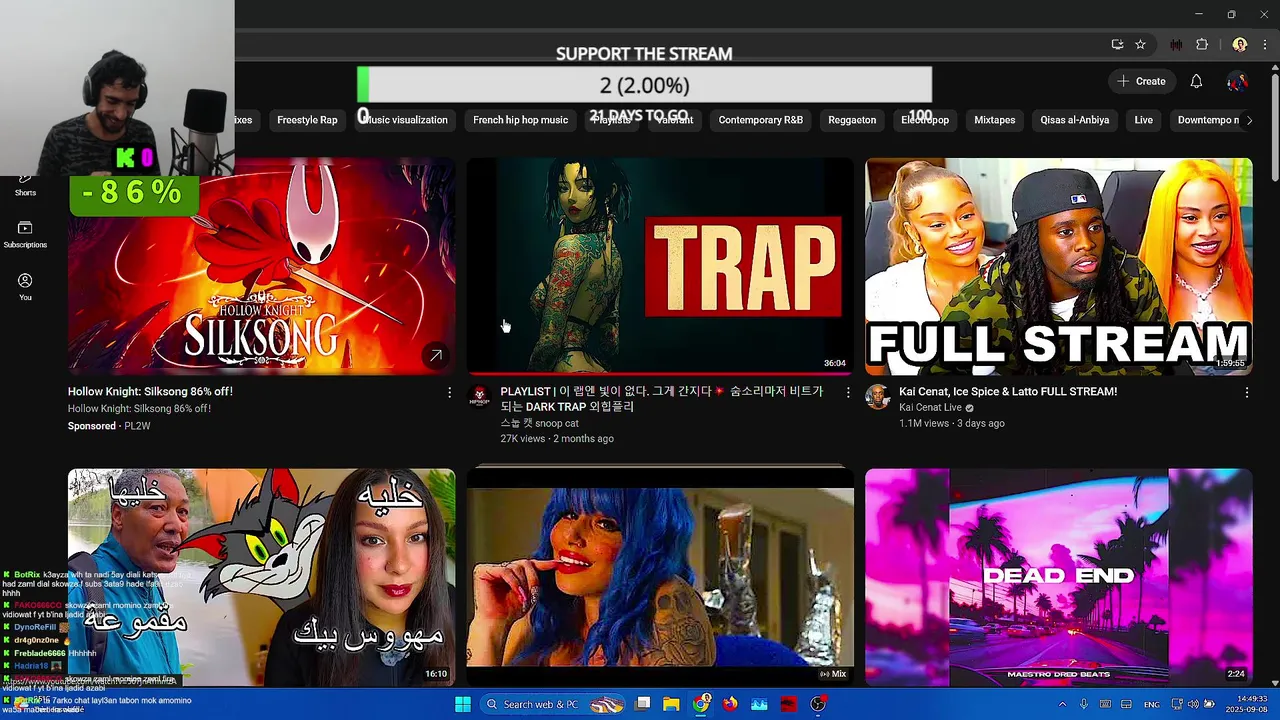Click the microphone icon in system tray

coord(1083,704)
